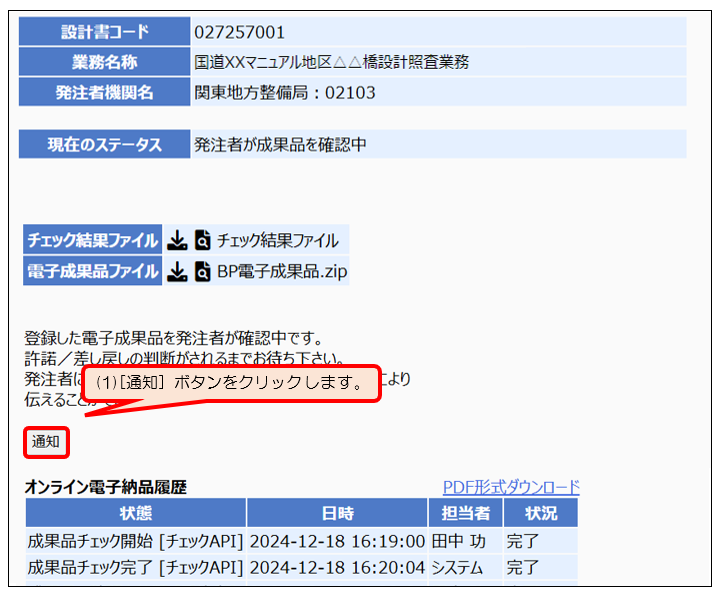
Task: Open preview icon for BP電子成果品.zip
Action: click(x=203, y=271)
